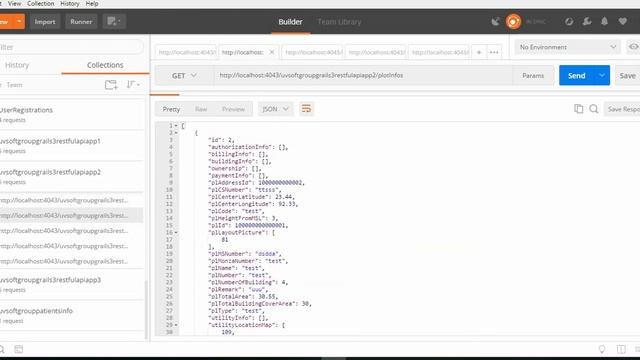640x360 pixels.
Task: Select the Pretty response view
Action: coord(171,109)
